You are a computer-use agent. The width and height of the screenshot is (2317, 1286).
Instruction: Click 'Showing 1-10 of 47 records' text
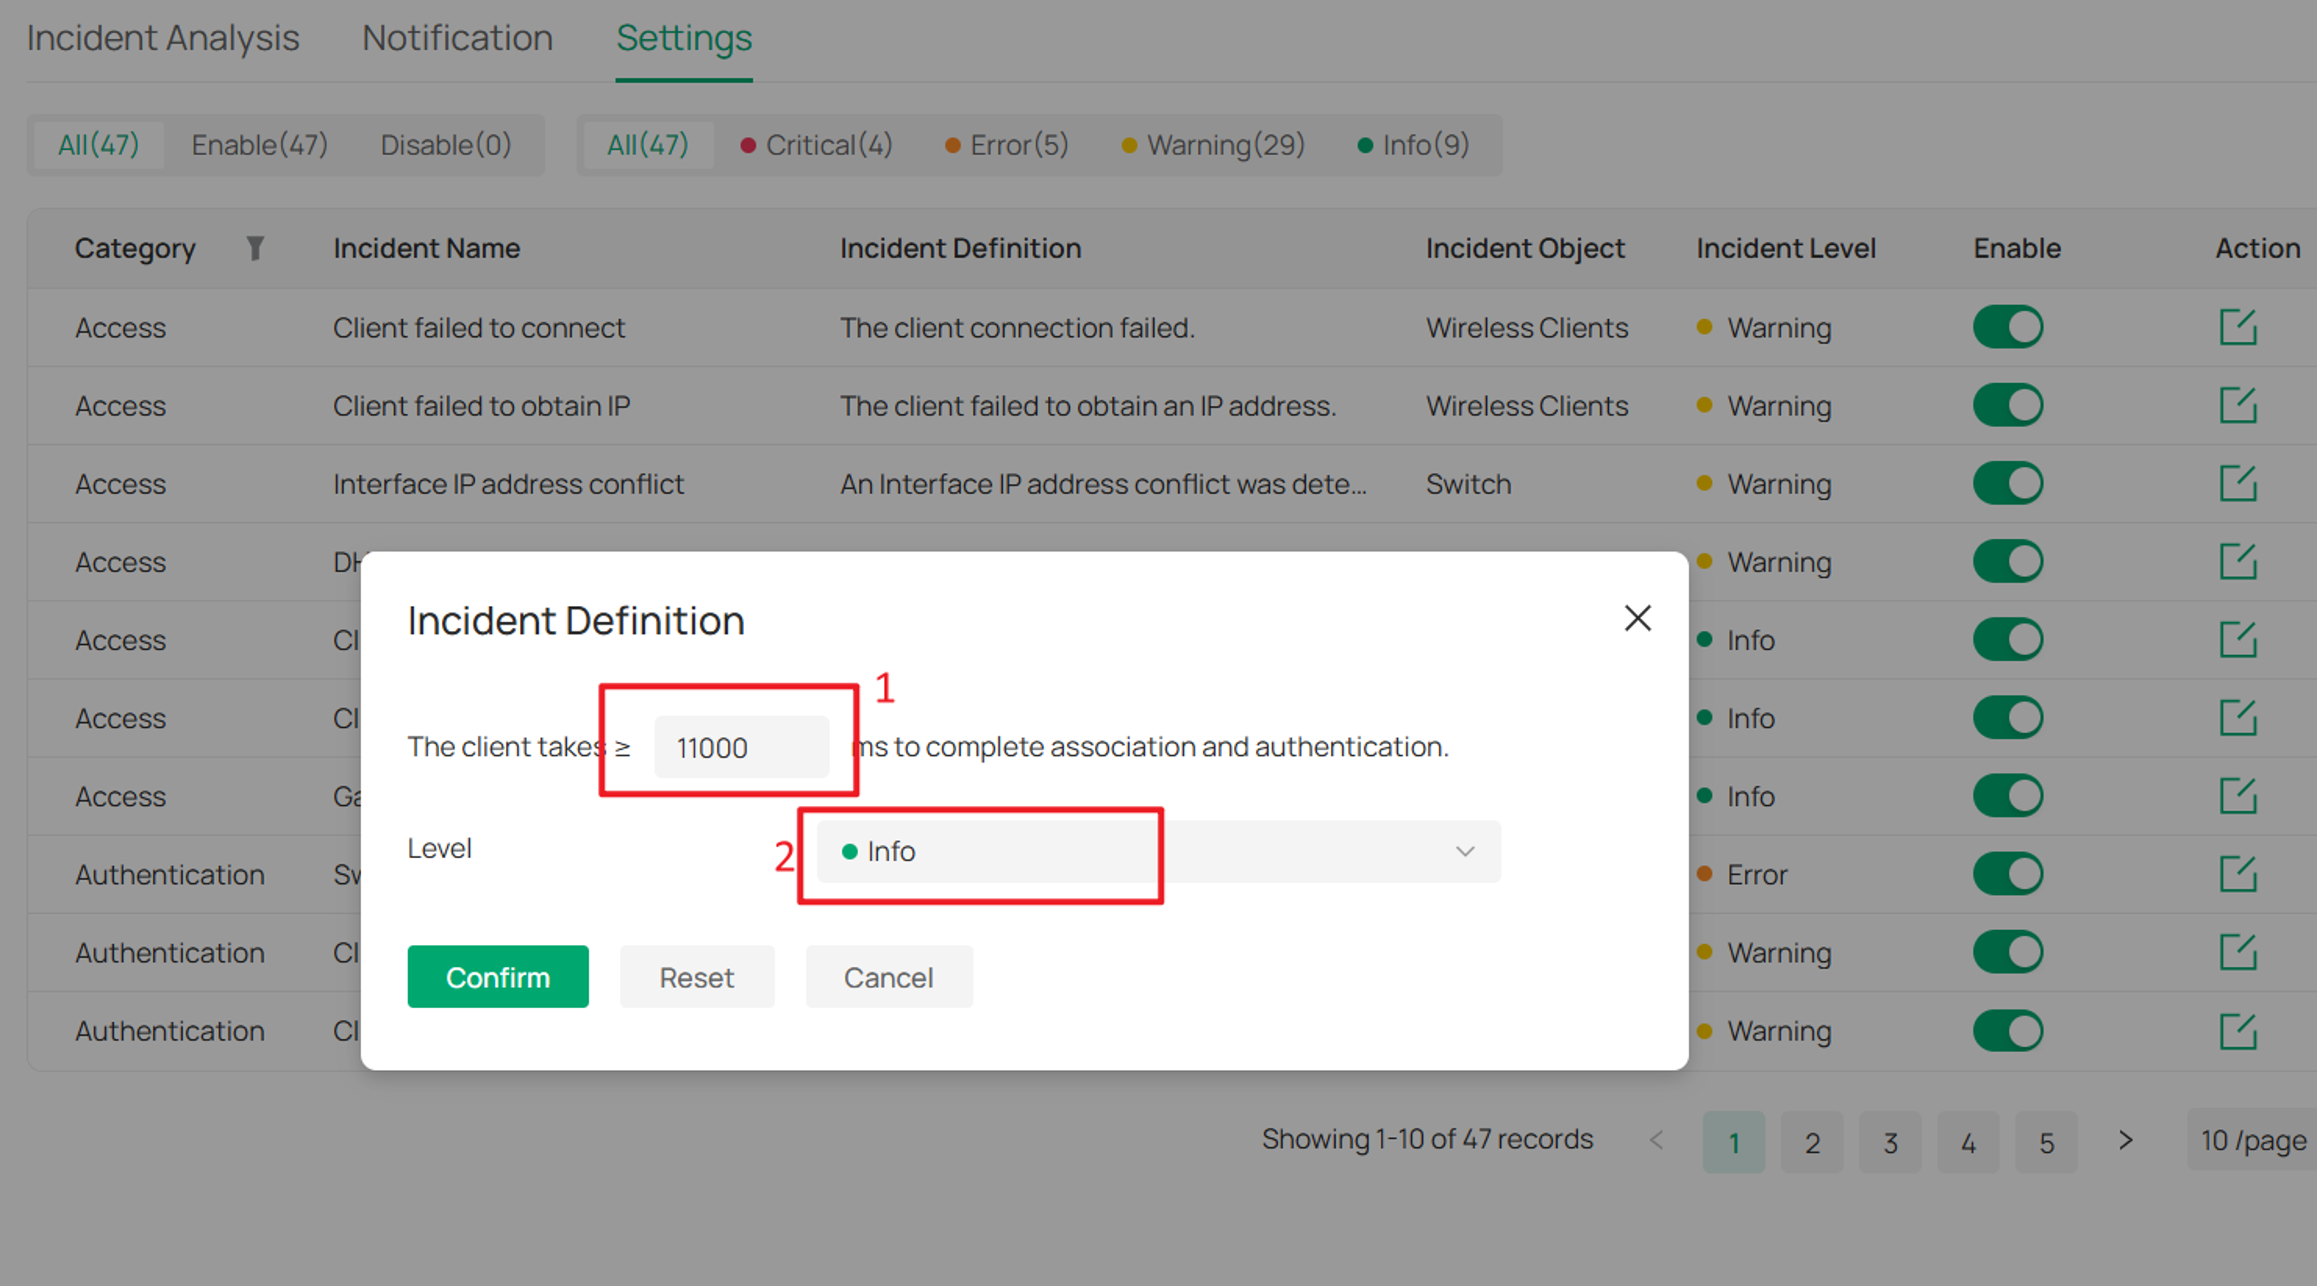[1427, 1139]
